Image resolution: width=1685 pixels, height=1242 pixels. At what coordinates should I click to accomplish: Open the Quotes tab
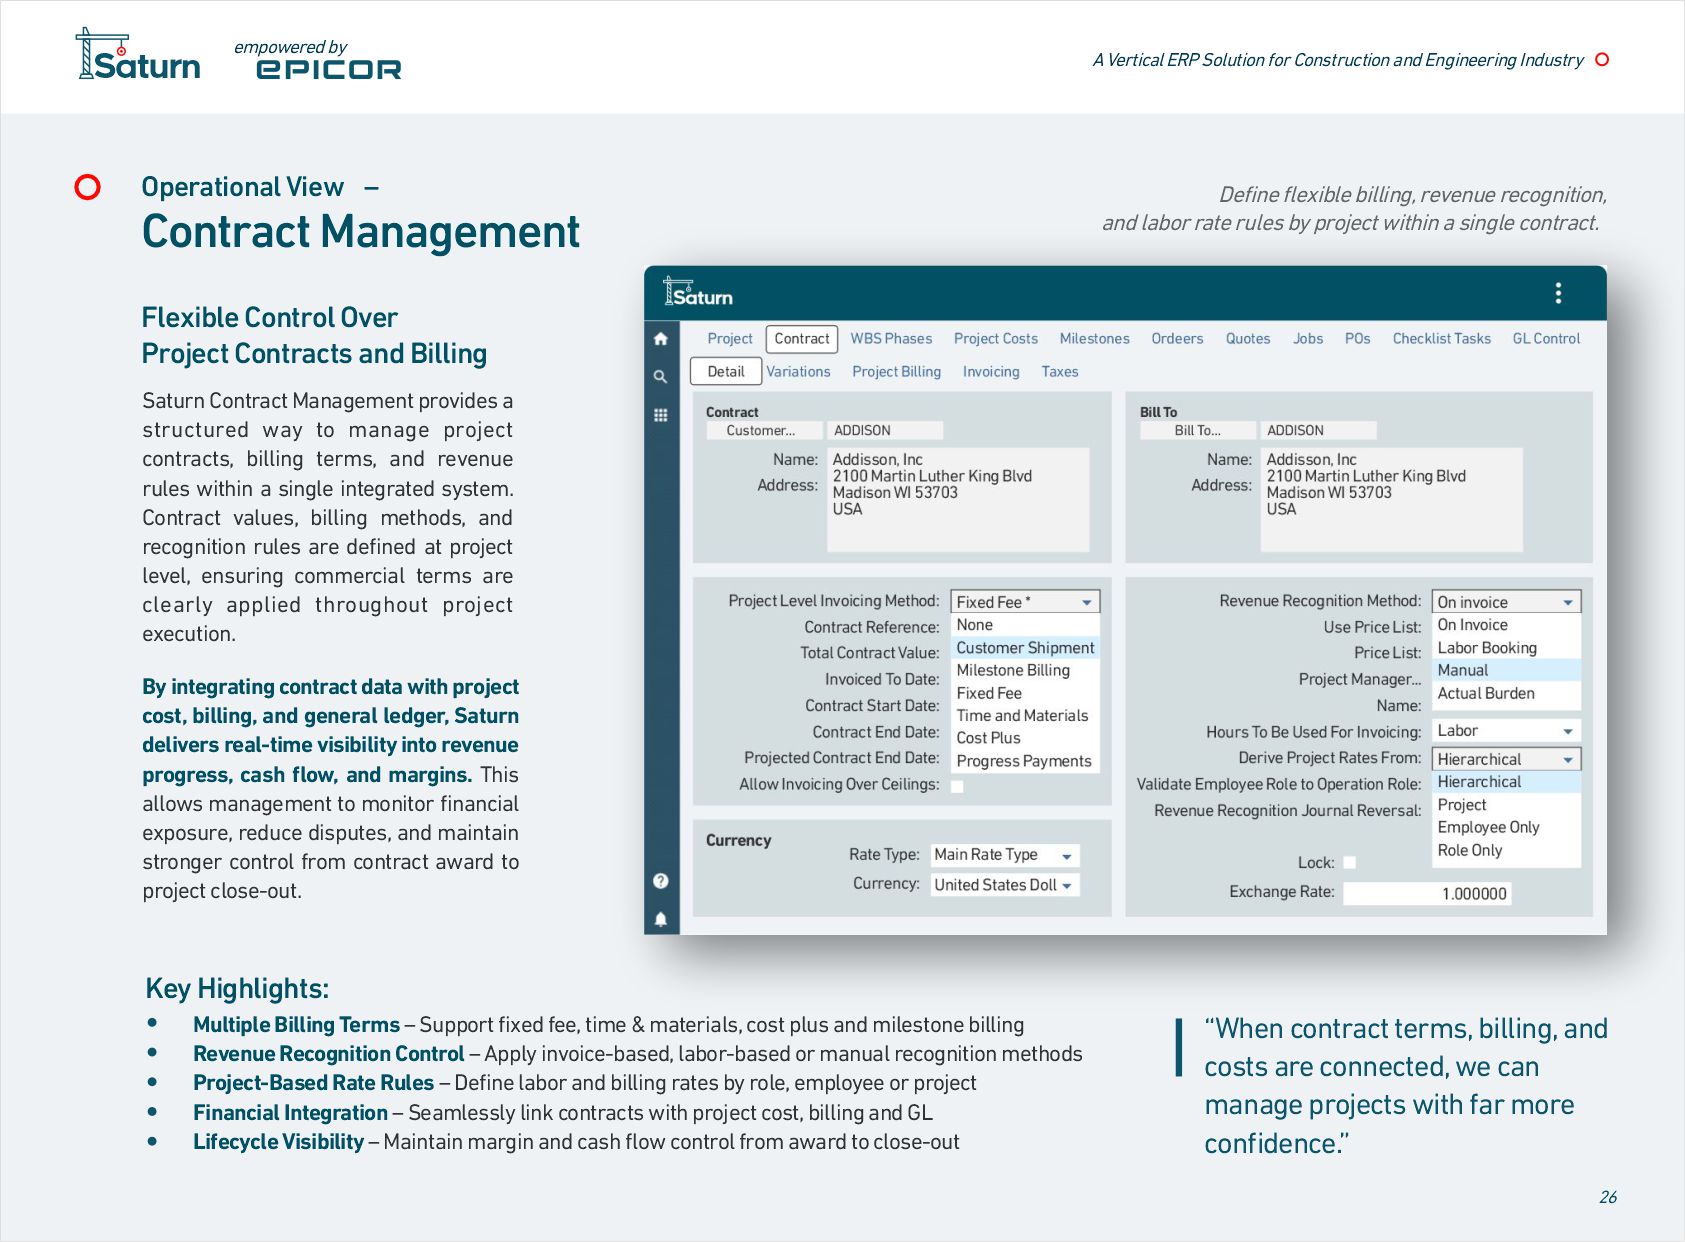(1248, 339)
